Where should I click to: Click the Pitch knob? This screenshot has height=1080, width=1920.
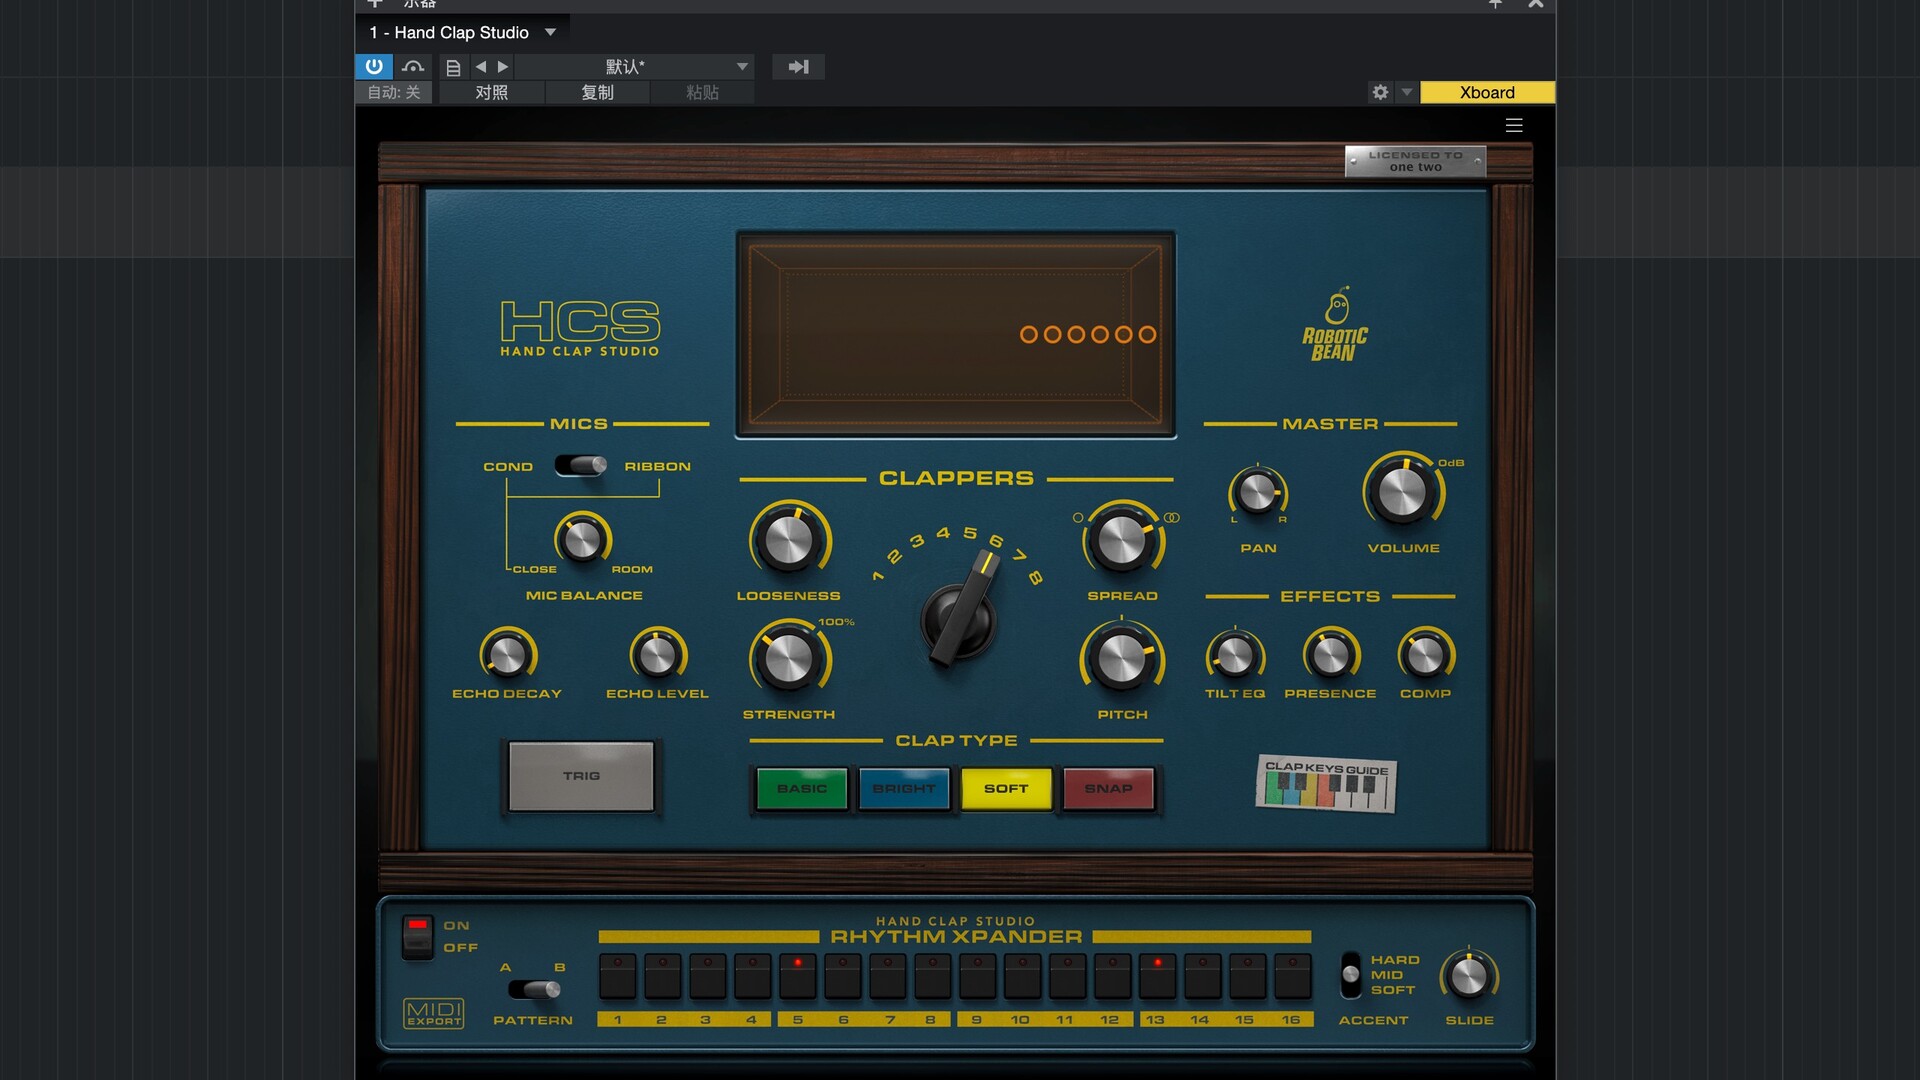1122,659
